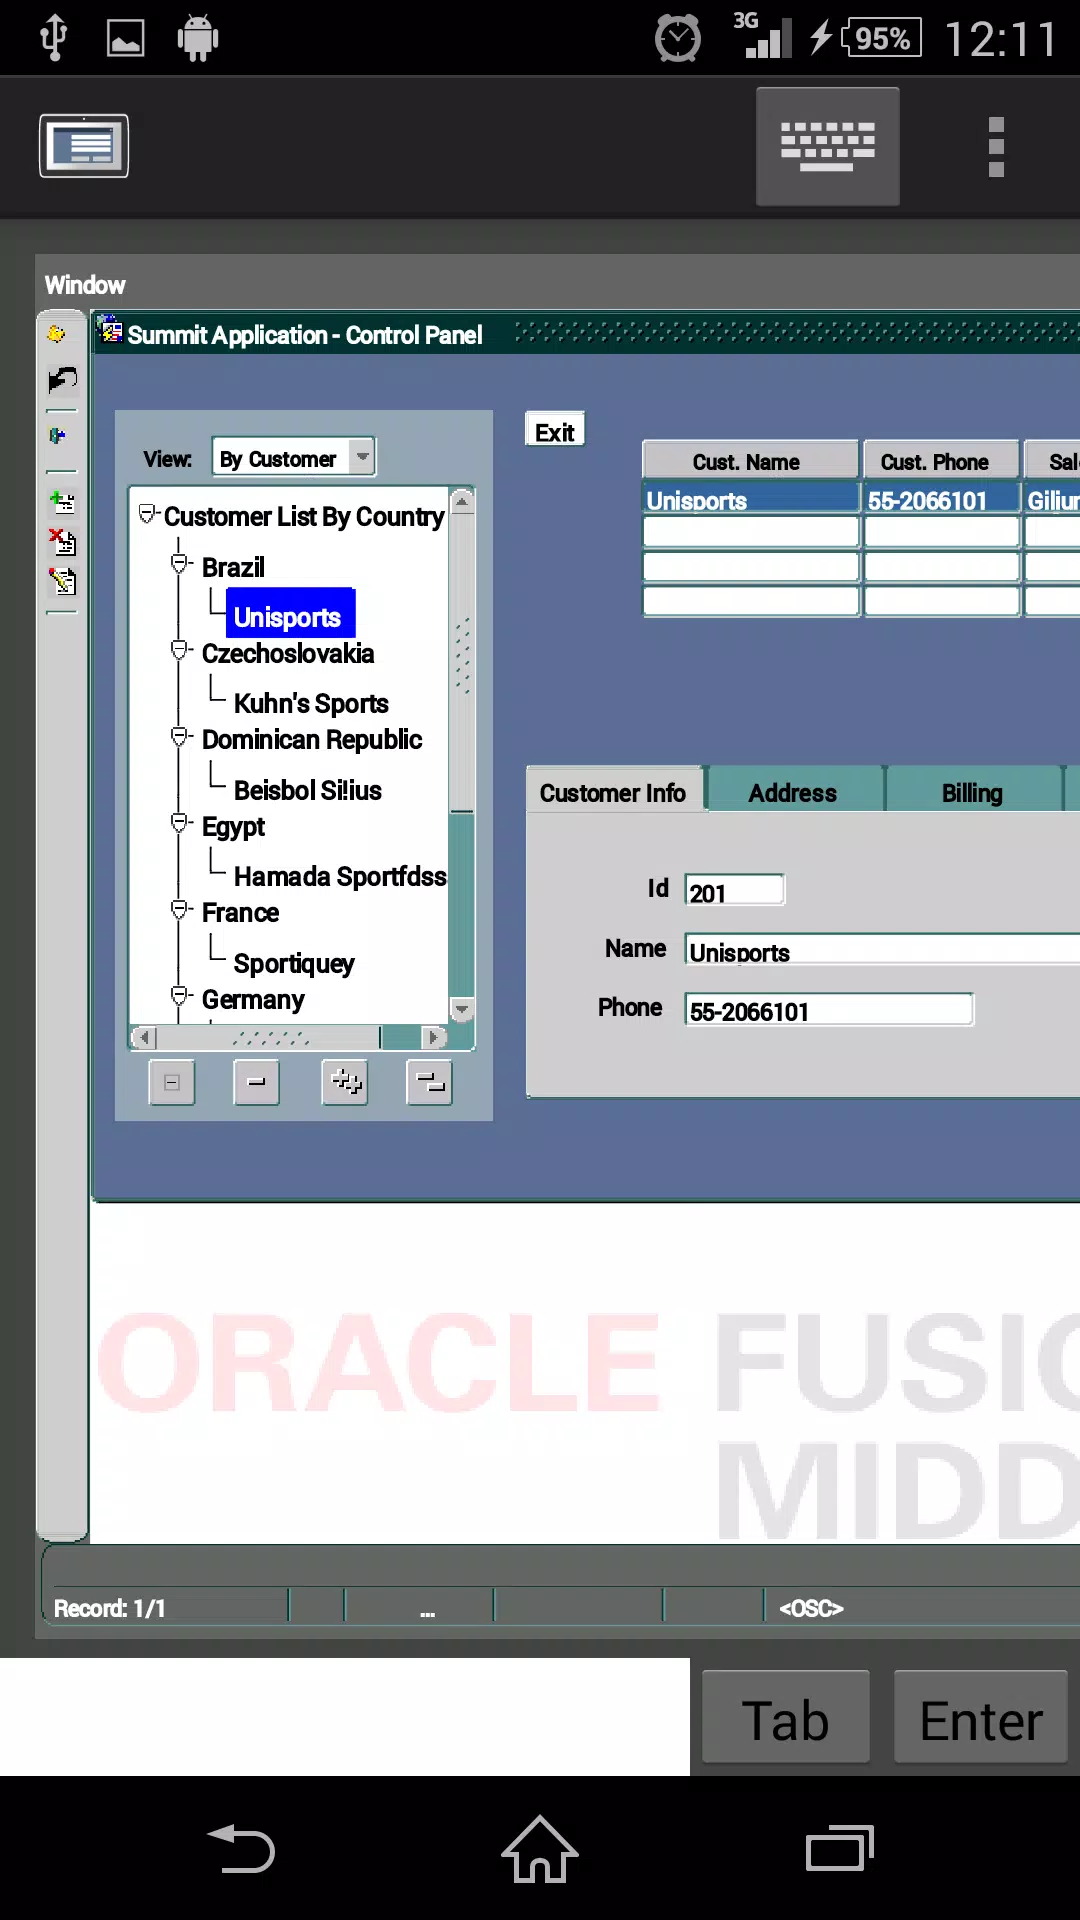Select Sportiquey in the tree
This screenshot has height=1920, width=1080.
tap(294, 963)
